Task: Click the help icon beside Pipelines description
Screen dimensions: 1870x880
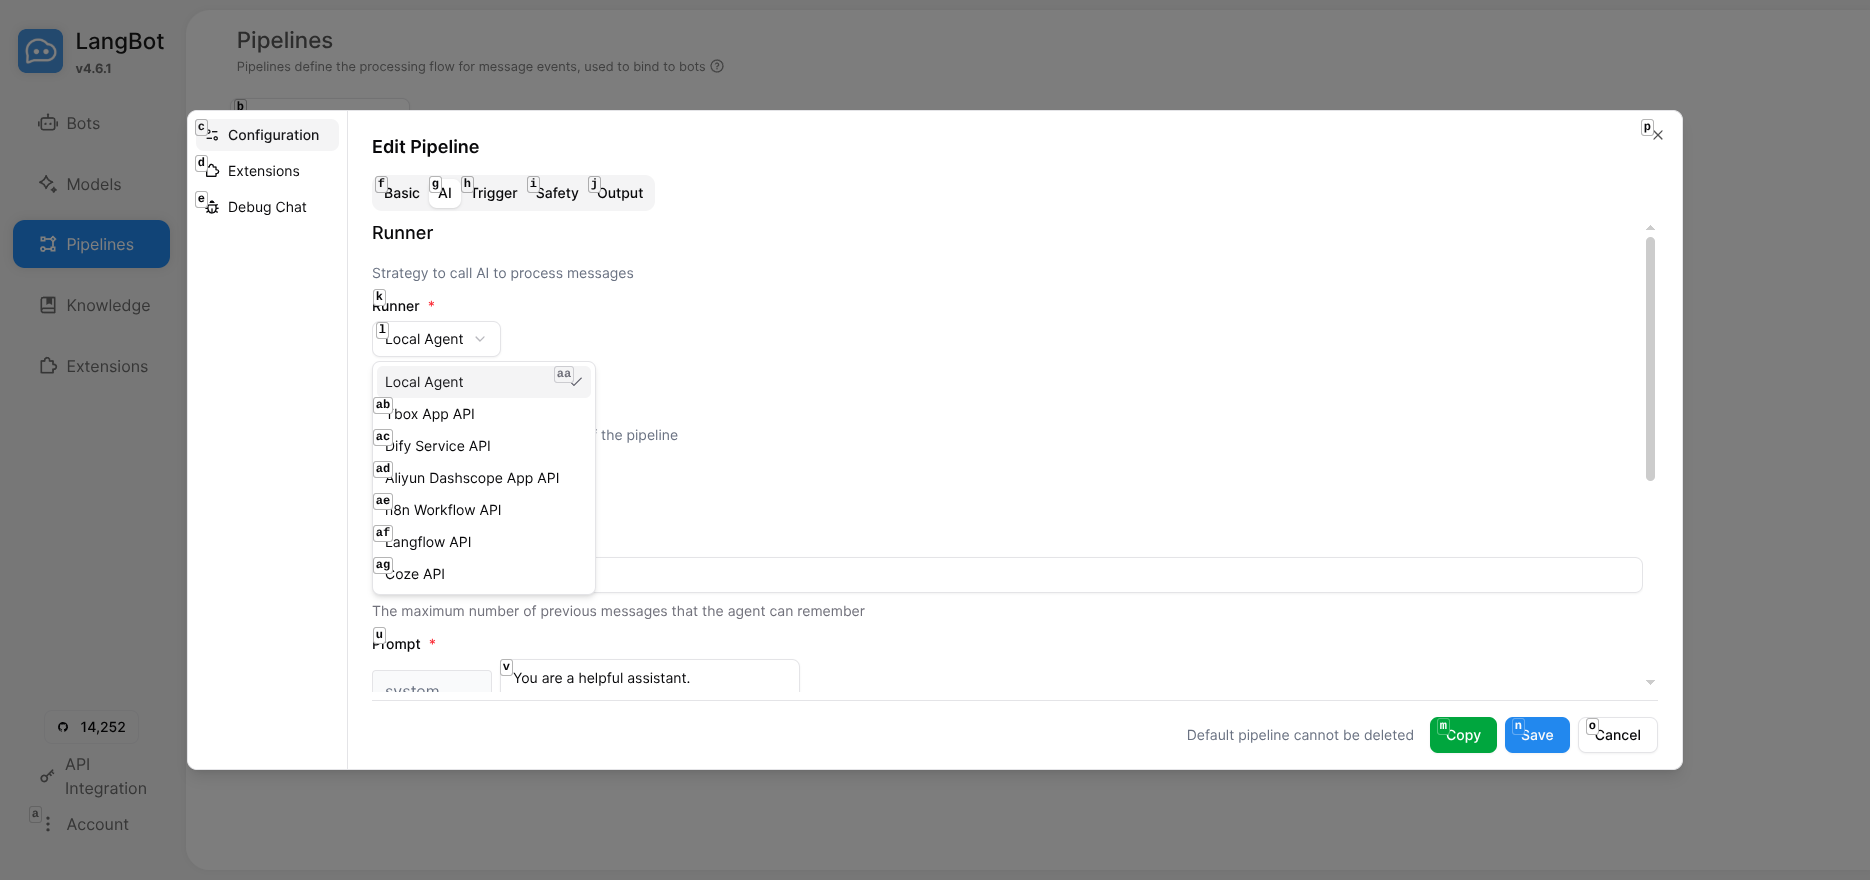Action: coord(717,67)
